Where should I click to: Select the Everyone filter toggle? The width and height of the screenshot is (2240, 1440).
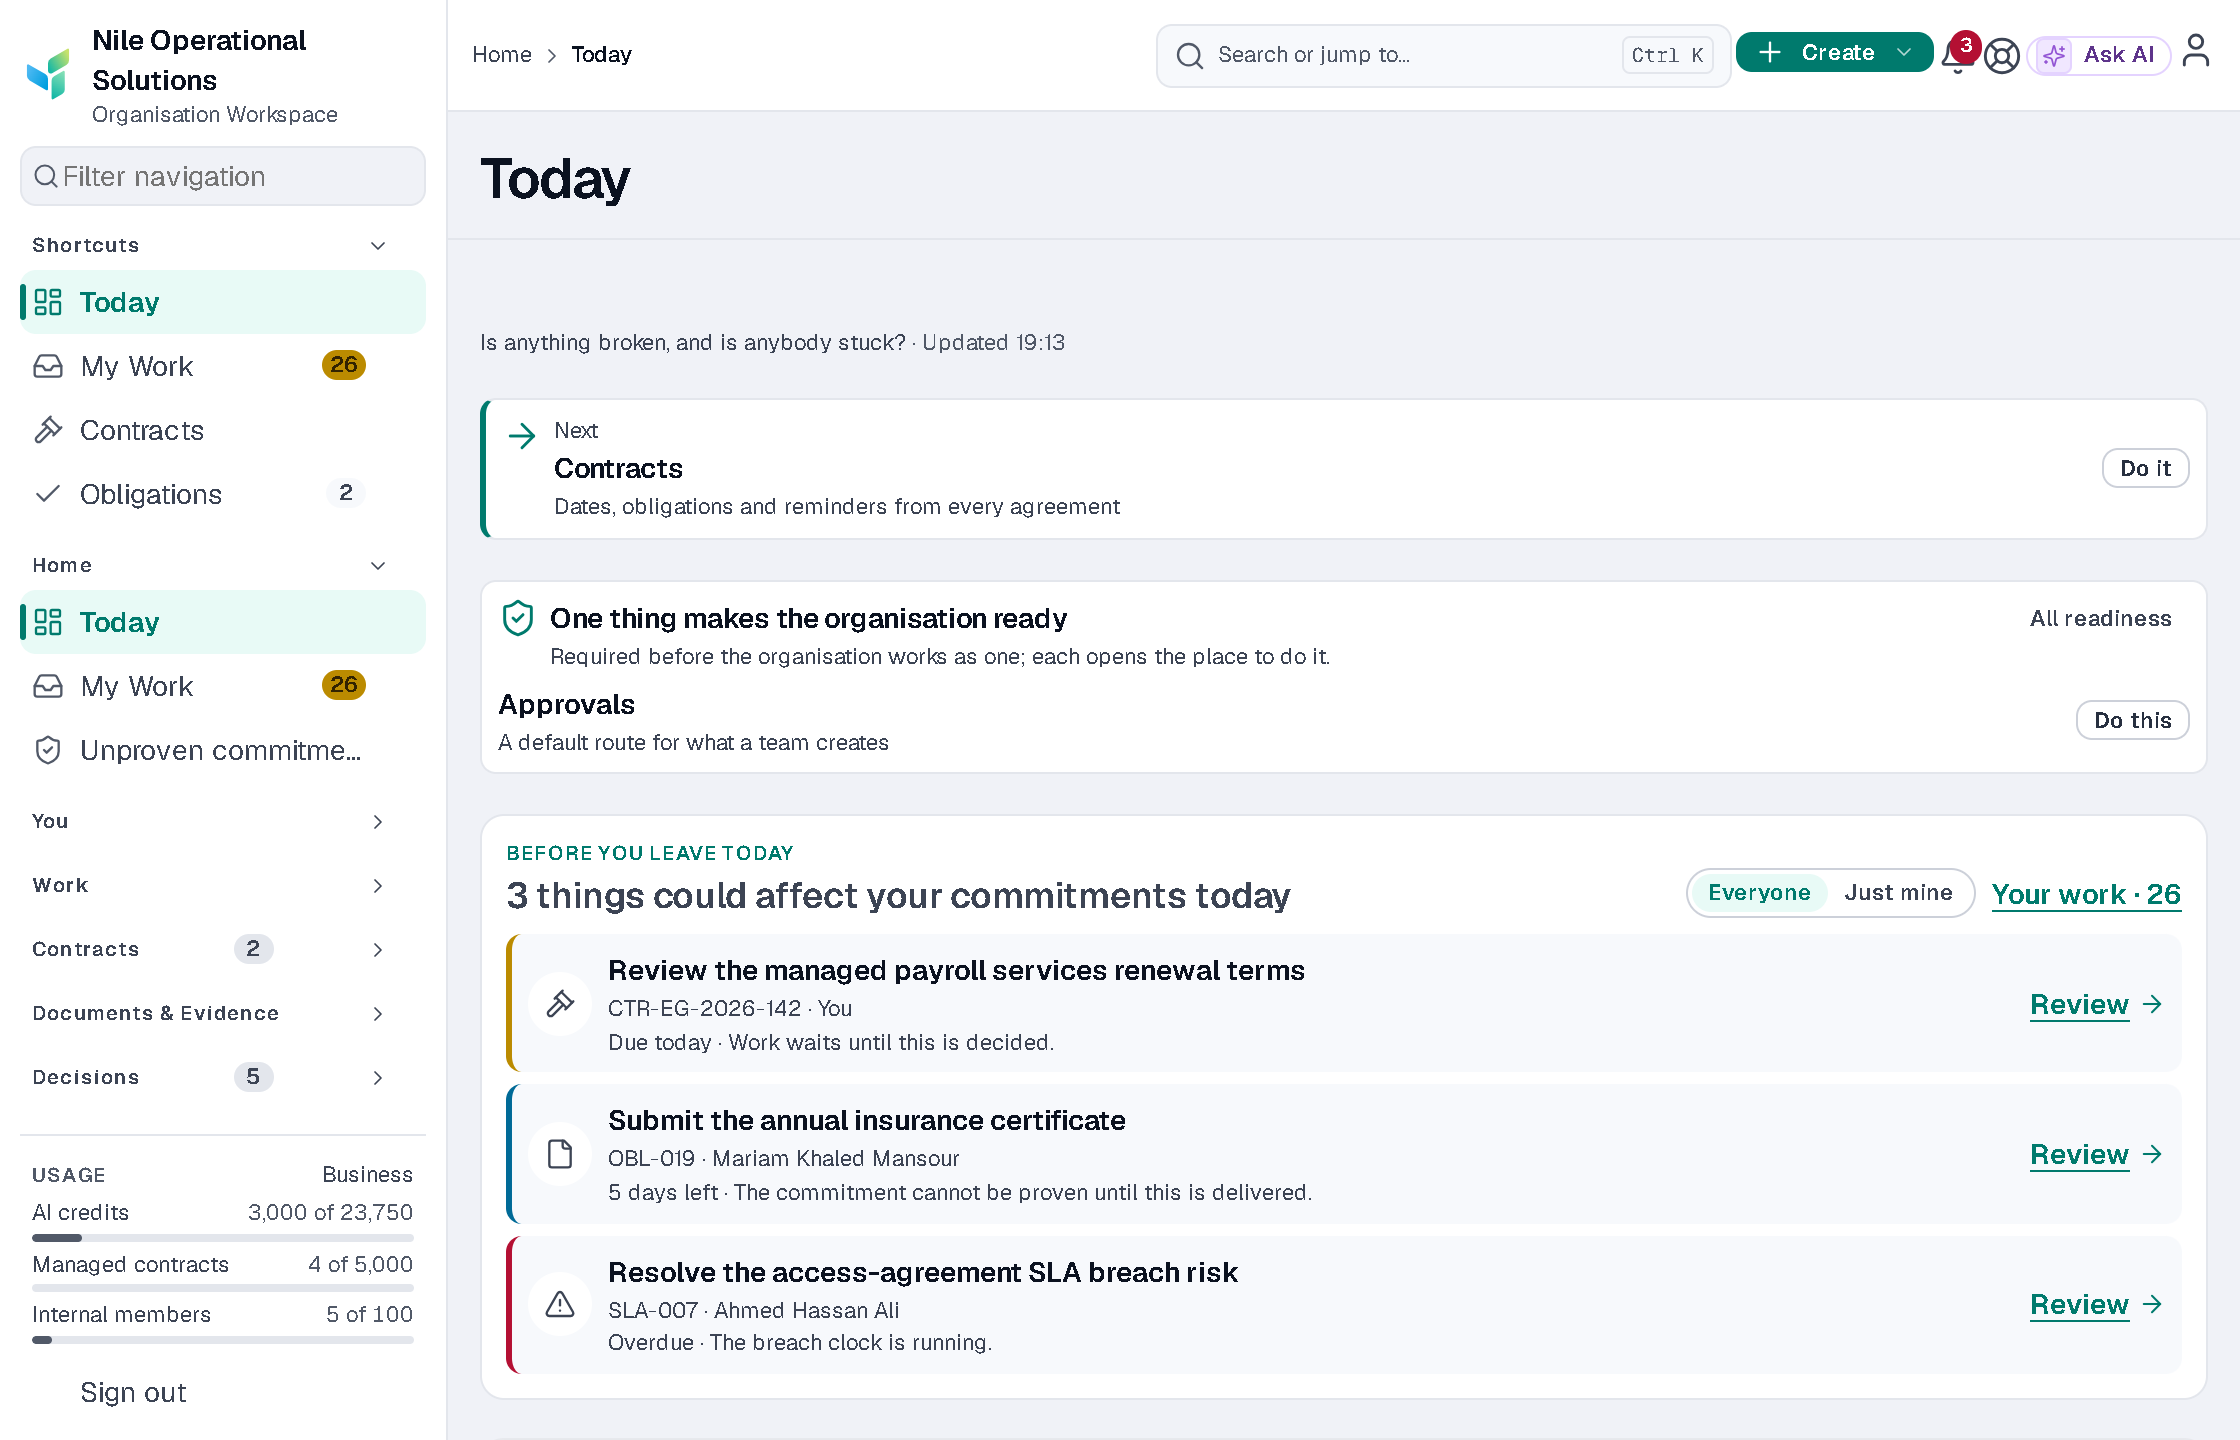pos(1759,892)
